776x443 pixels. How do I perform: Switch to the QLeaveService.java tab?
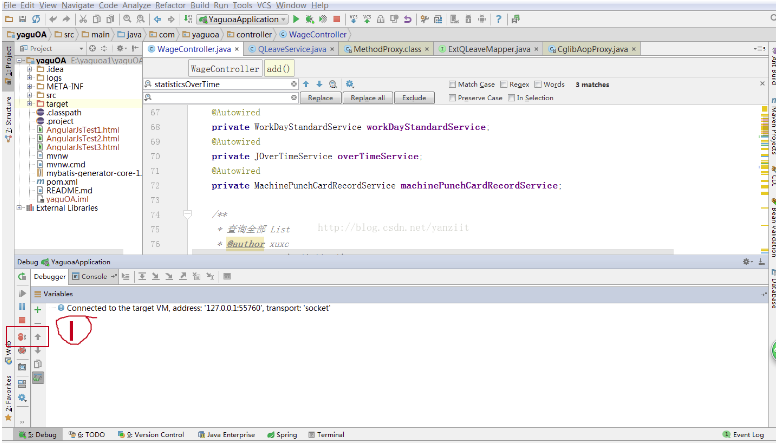click(x=292, y=49)
